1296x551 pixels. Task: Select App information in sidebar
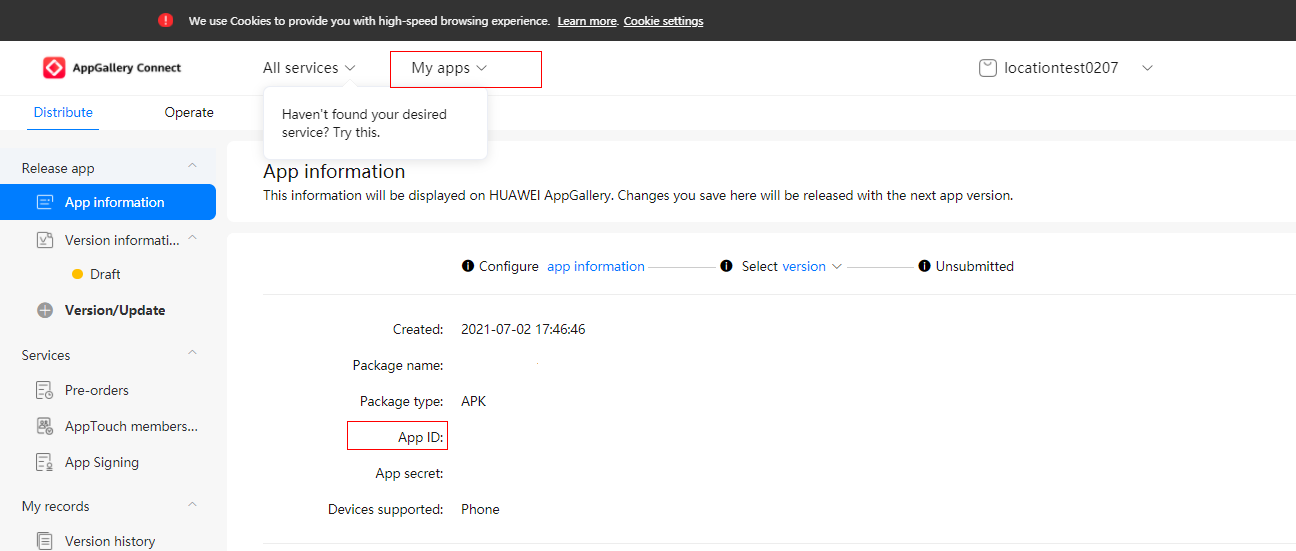point(108,202)
